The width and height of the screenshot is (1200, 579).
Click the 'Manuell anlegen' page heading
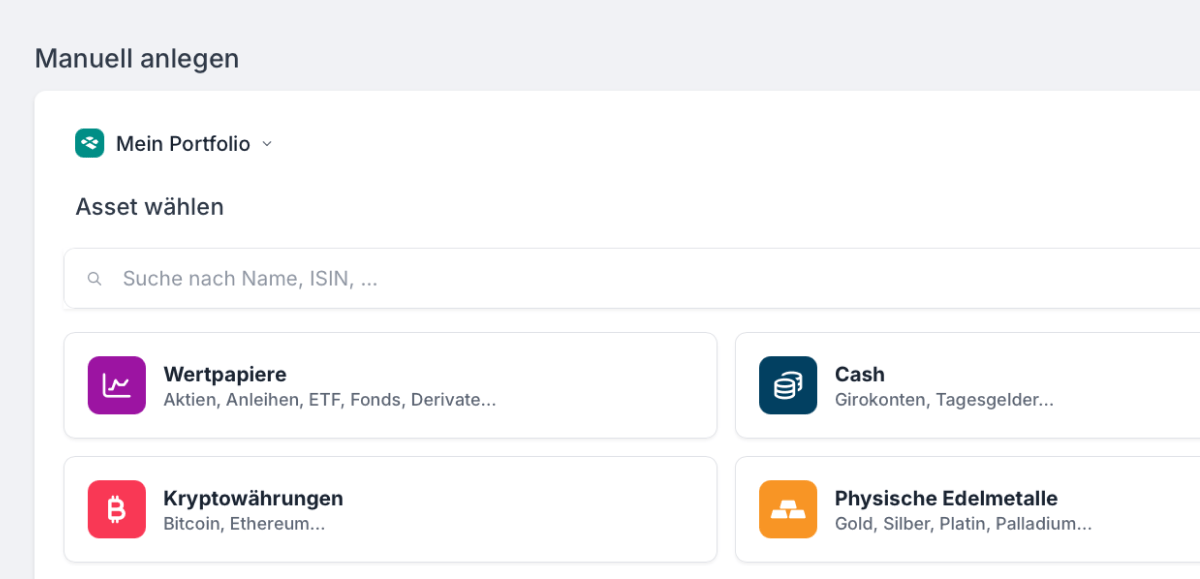pos(137,58)
